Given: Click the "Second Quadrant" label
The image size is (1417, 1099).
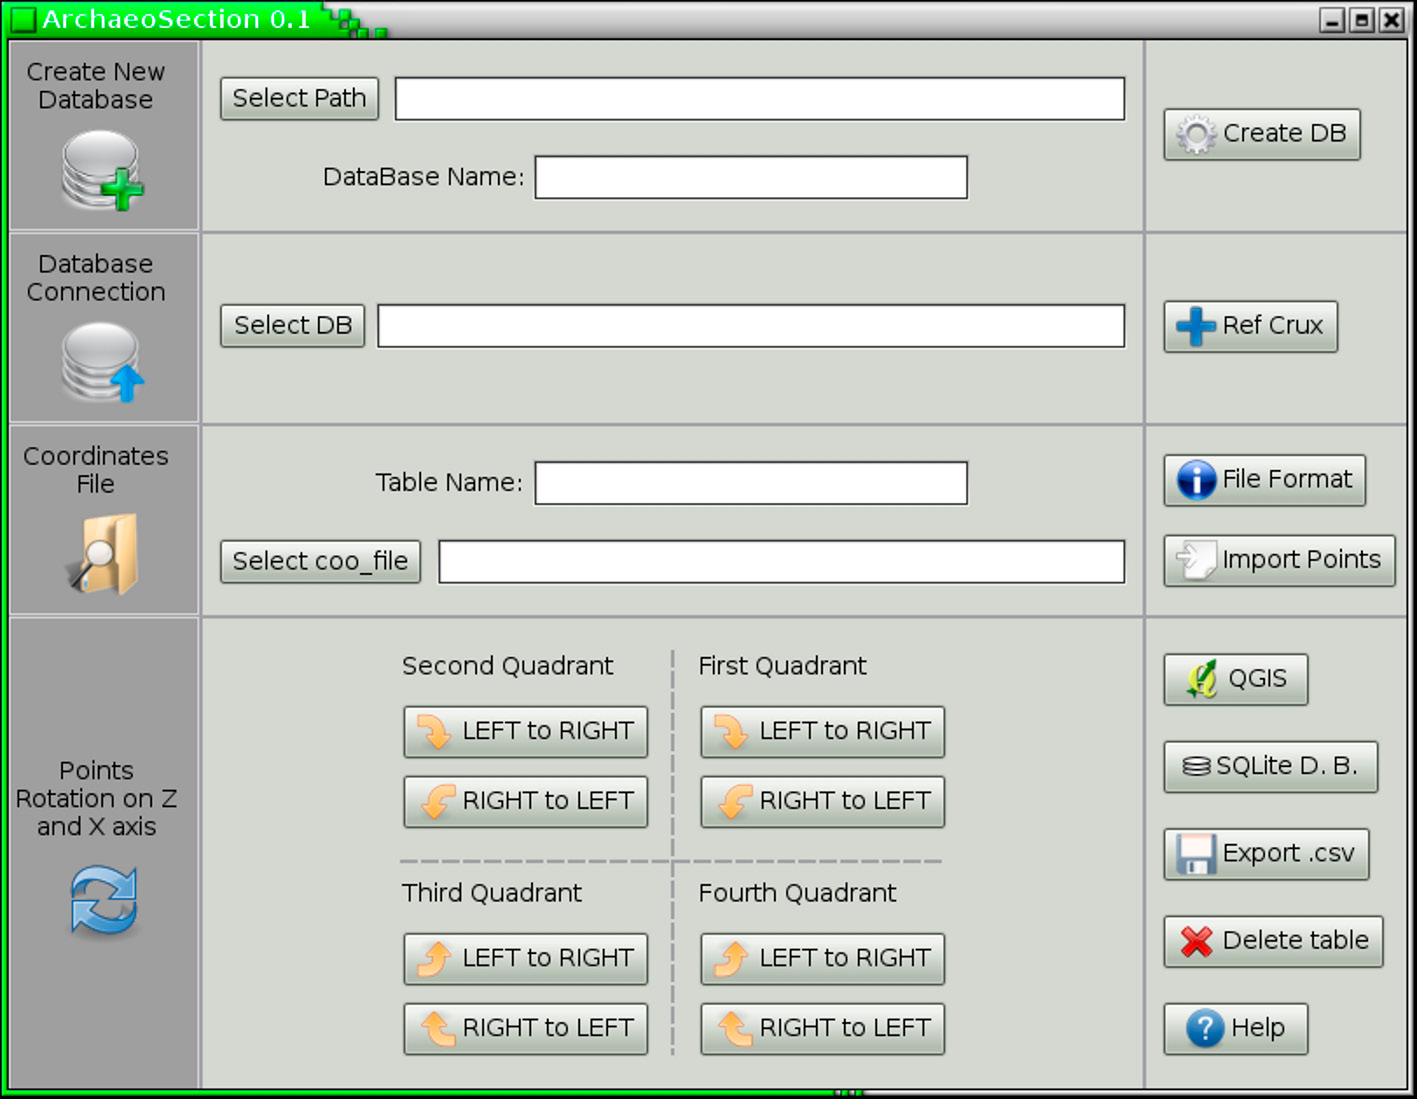Looking at the screenshot, I should [508, 666].
